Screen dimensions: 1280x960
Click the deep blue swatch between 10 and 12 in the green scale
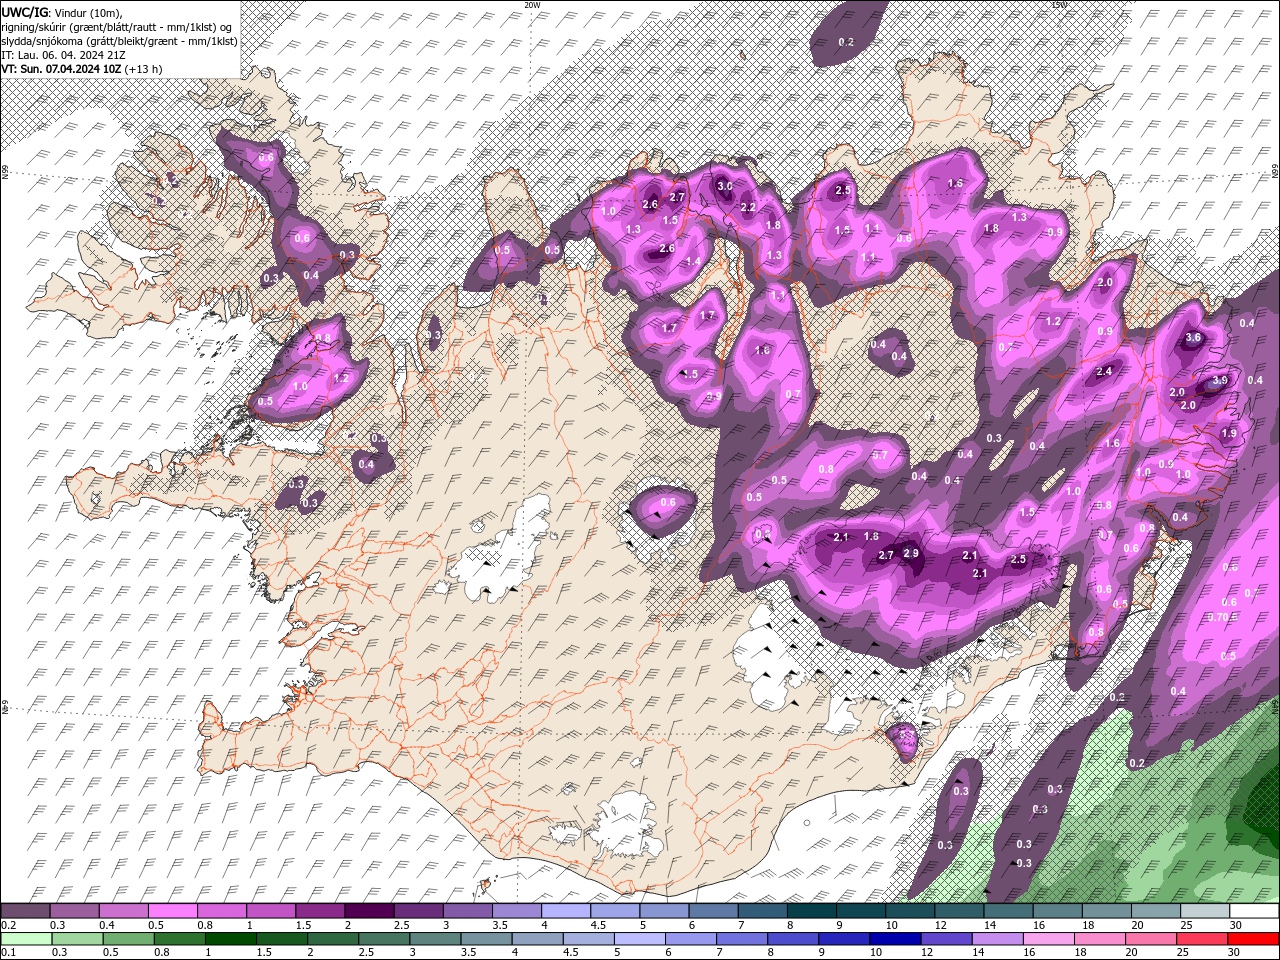(894, 939)
